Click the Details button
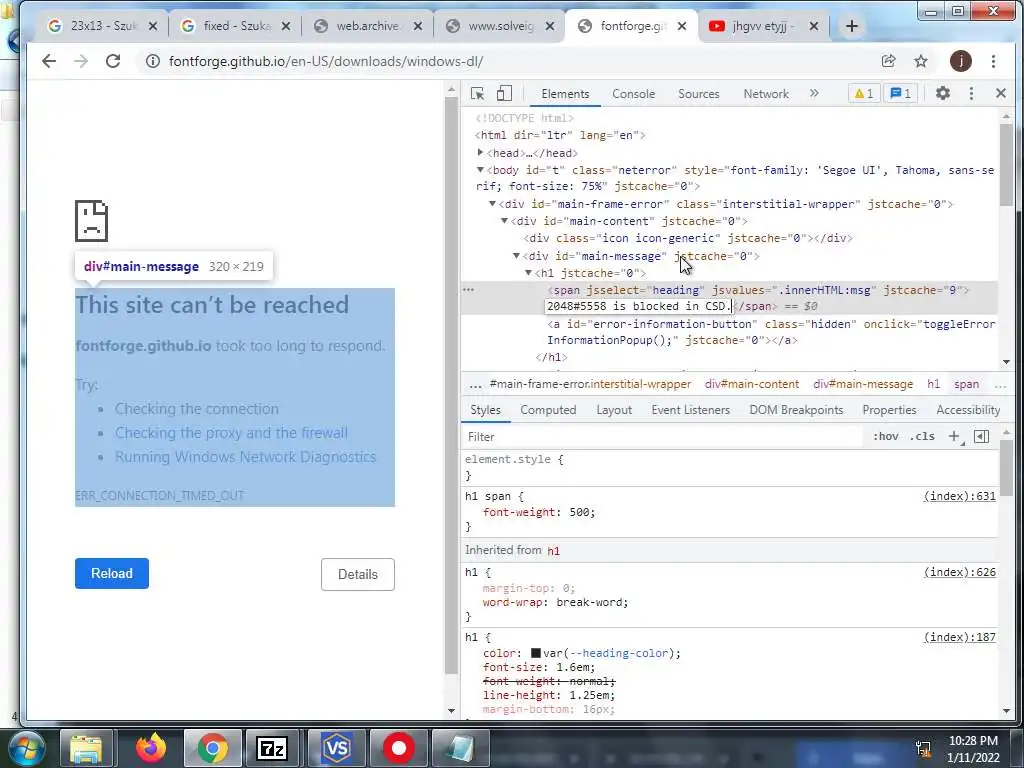The width and height of the screenshot is (1024, 768). (358, 575)
